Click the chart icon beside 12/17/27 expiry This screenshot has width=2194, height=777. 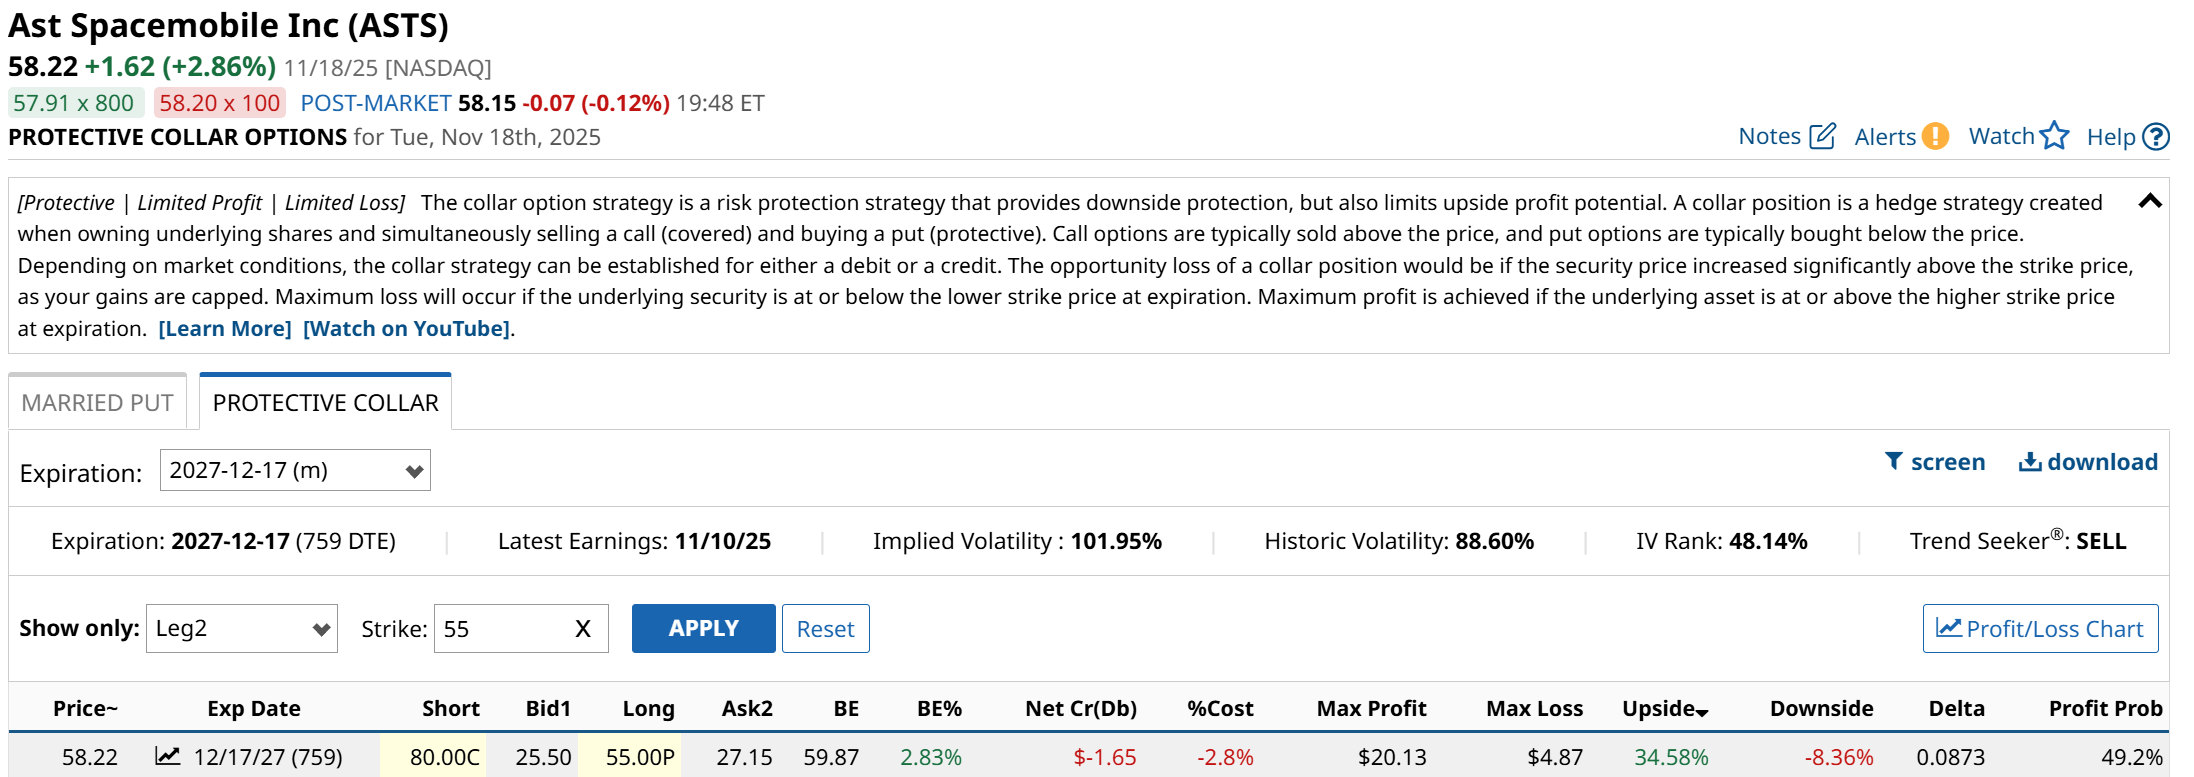pyautogui.click(x=167, y=756)
